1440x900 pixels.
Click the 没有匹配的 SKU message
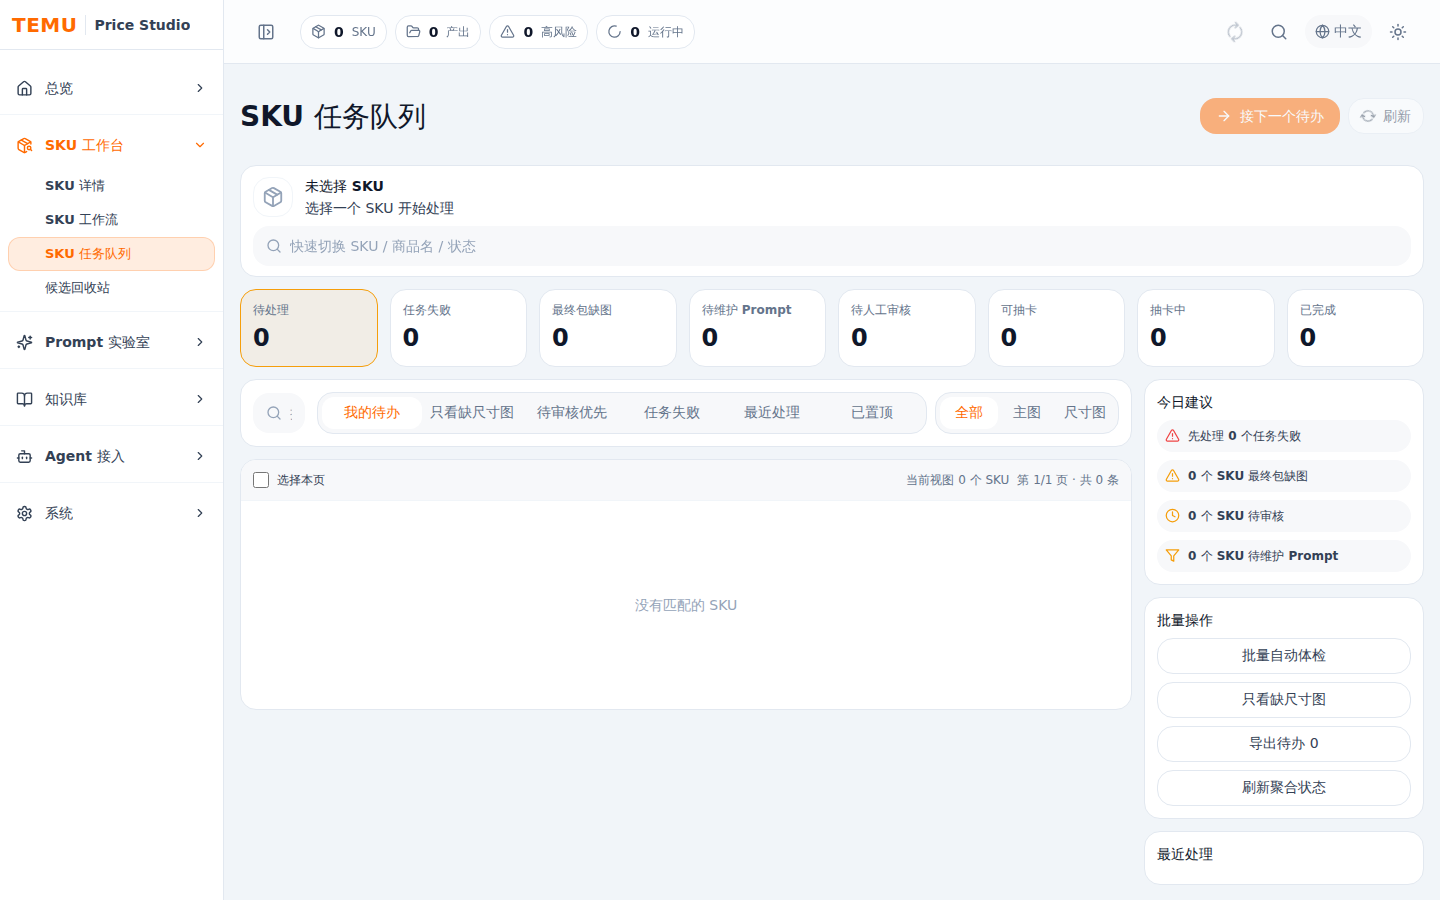coord(686,605)
